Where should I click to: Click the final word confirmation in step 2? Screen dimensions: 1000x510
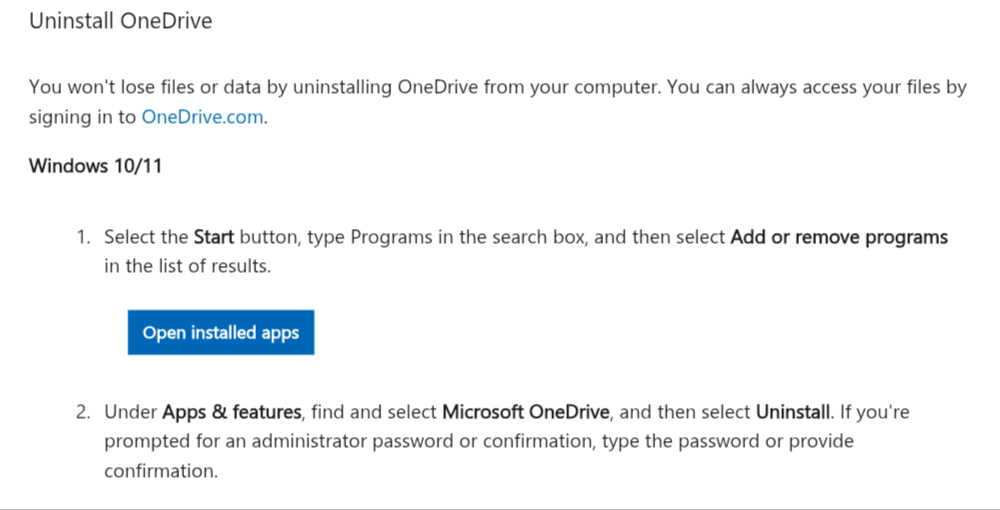click(161, 470)
